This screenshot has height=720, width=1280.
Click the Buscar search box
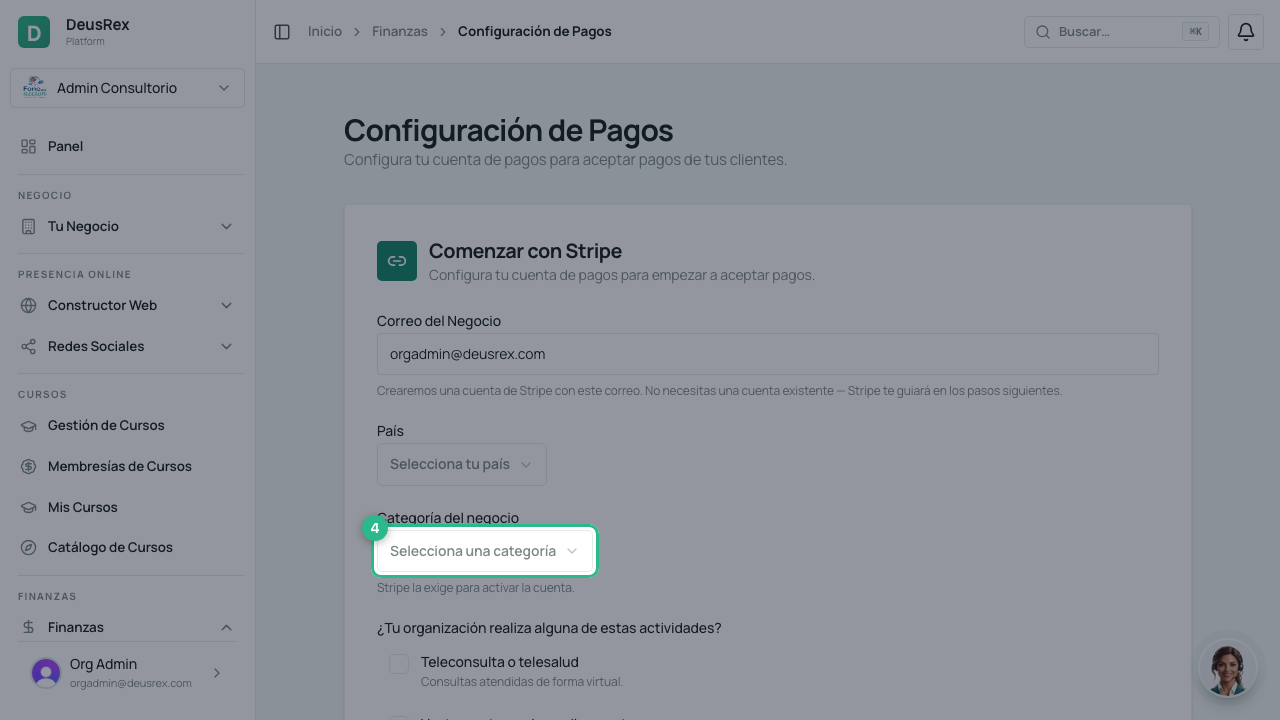[x=1122, y=32]
